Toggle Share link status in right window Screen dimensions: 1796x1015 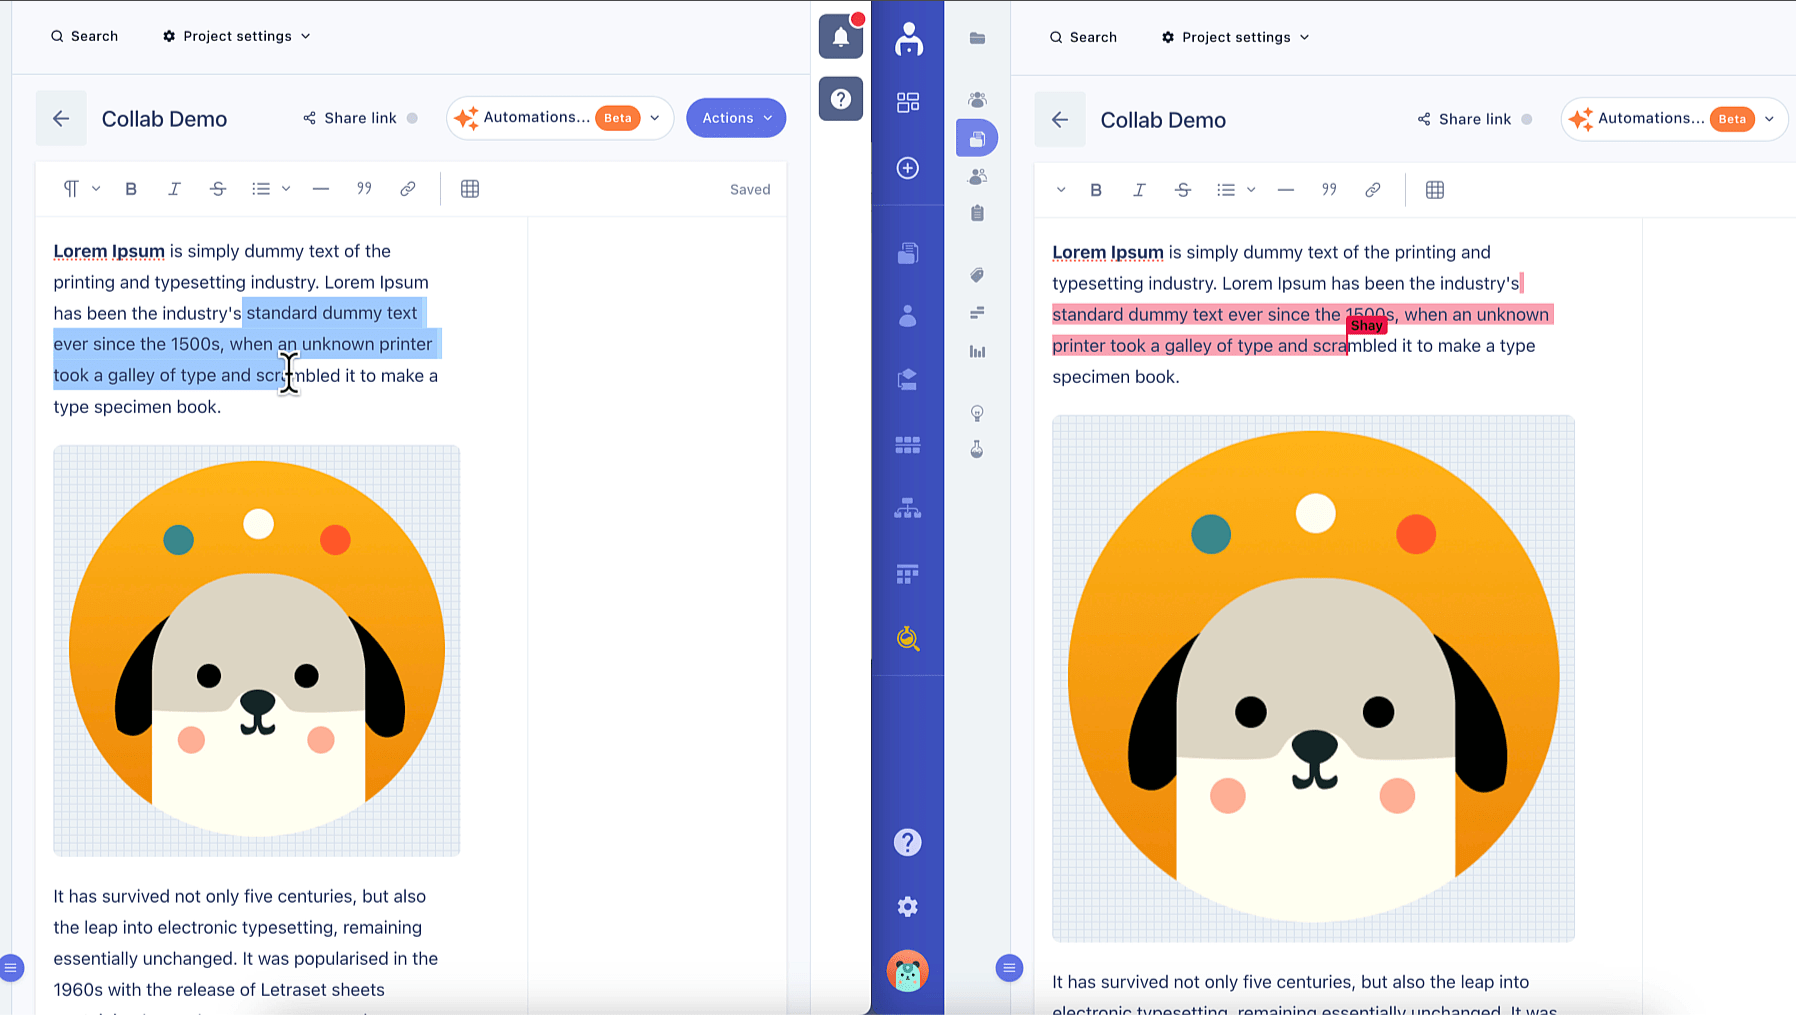1527,119
